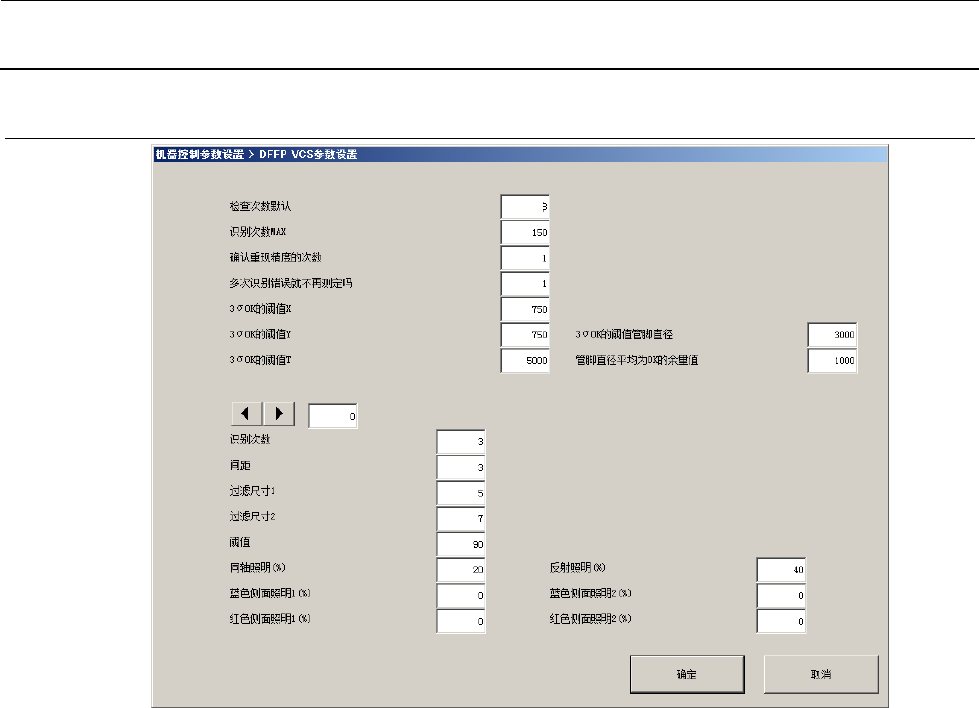Click the 反射照明(%) field showing 40
Viewport: 979px width, 708px height.
781,569
